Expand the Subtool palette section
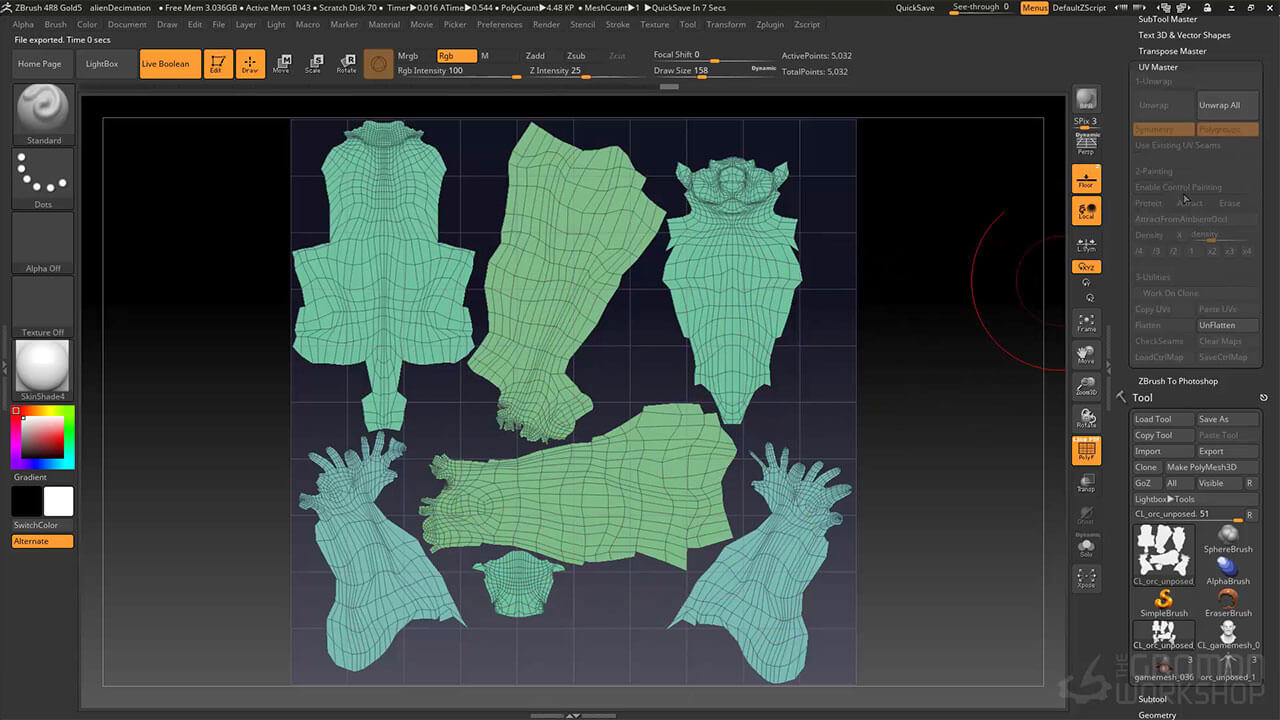 coord(1152,699)
